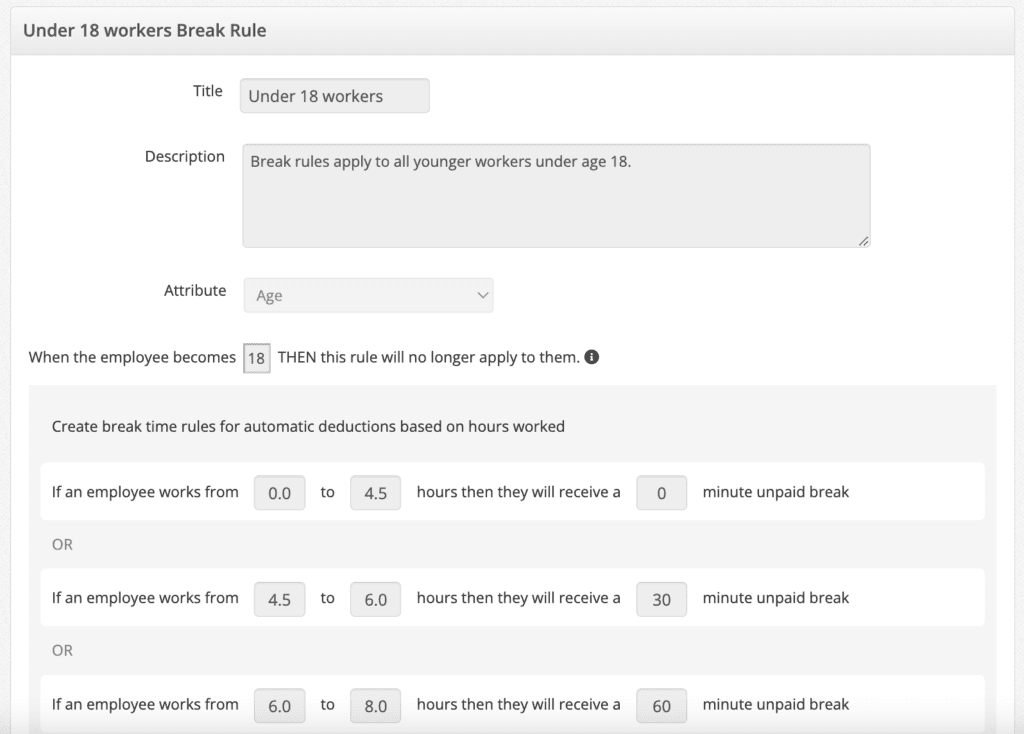Select the 60 minute break field
The height and width of the screenshot is (734, 1024).
(662, 706)
